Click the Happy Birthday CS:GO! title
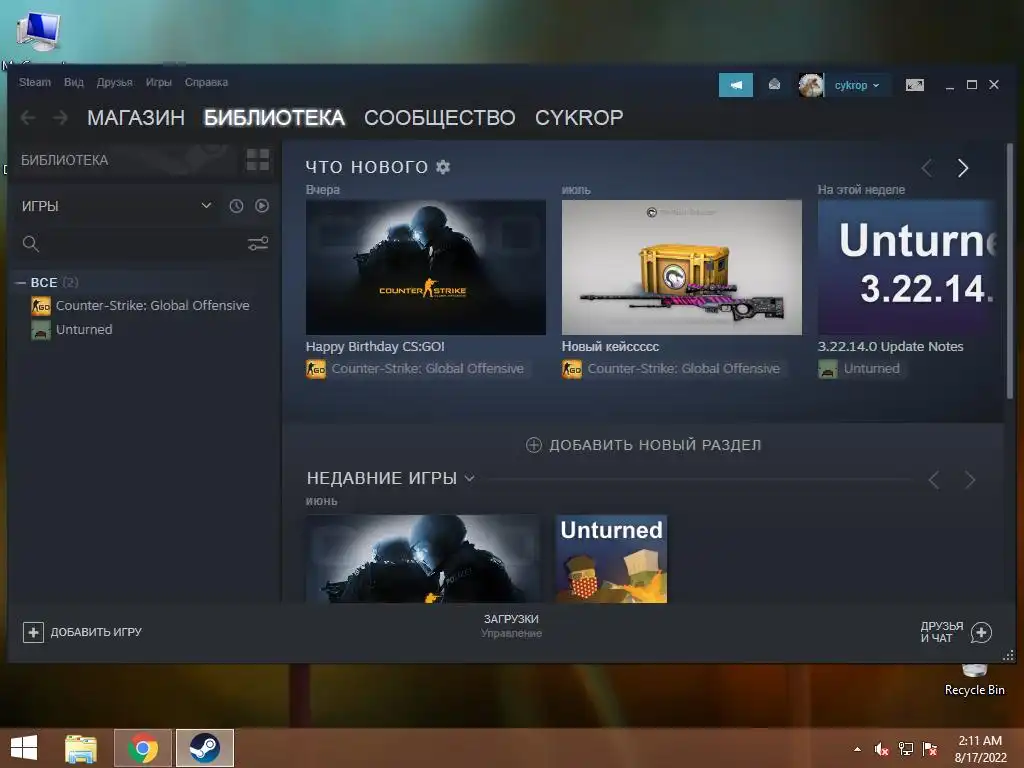 point(375,347)
